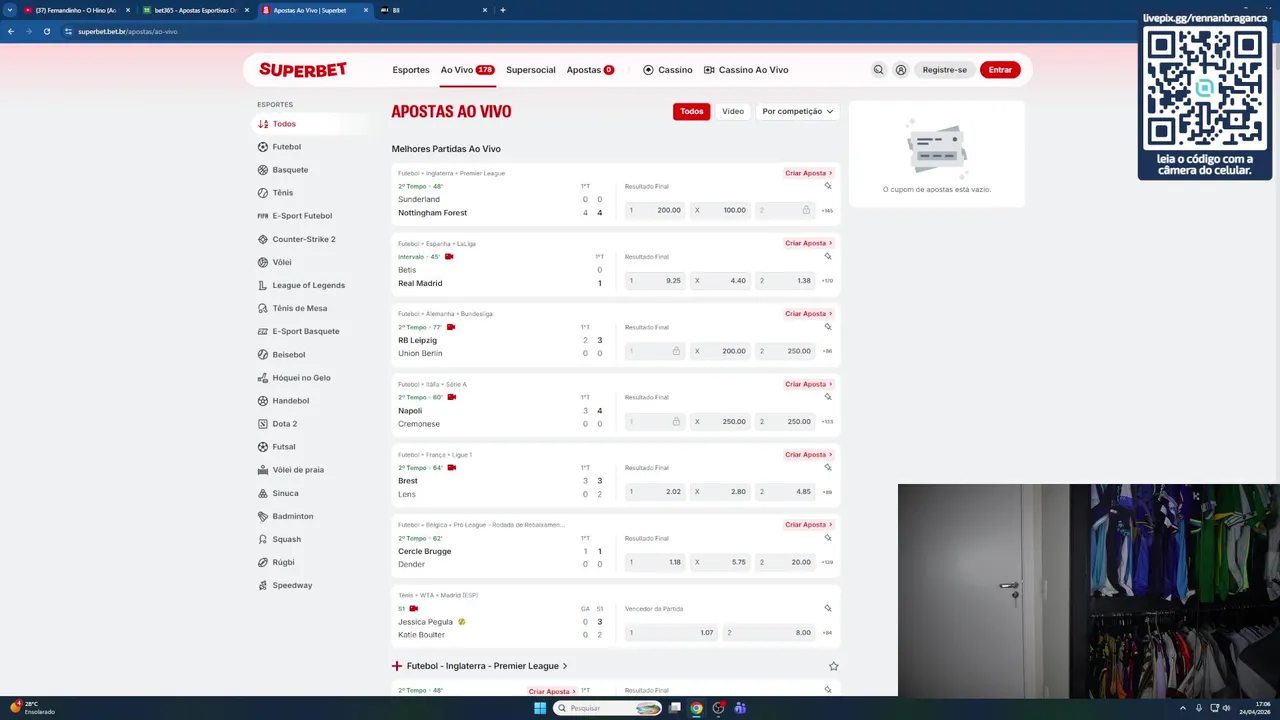Open the Ao Vivo menu
The width and height of the screenshot is (1280, 720).
[x=467, y=70]
